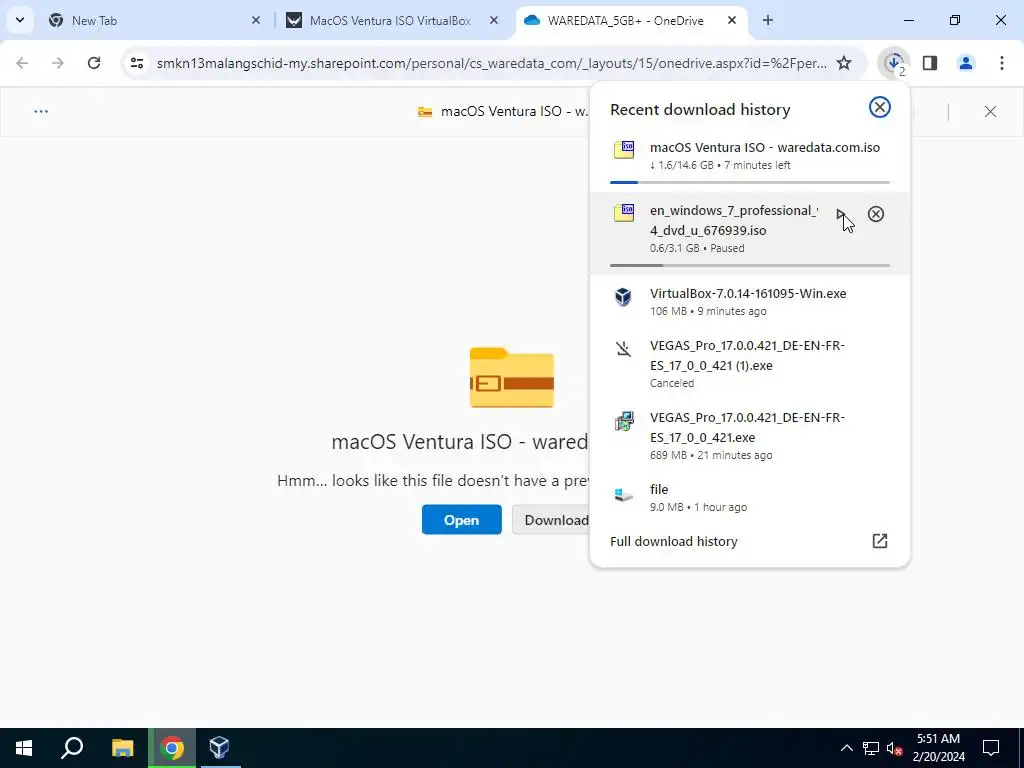Open a new browser tab with plus
The image size is (1024, 768).
pyautogui.click(x=768, y=21)
